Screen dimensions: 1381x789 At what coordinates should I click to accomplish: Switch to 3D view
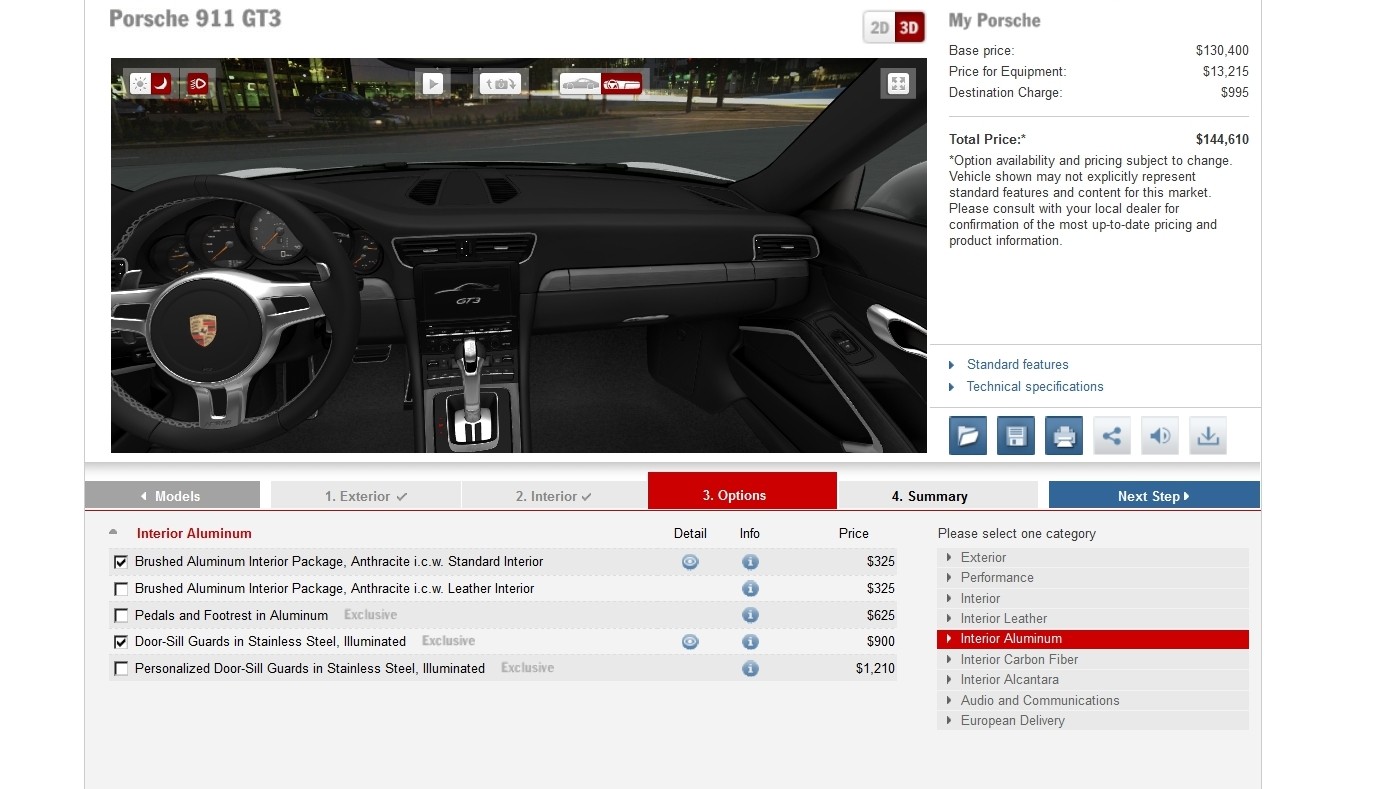coord(909,28)
